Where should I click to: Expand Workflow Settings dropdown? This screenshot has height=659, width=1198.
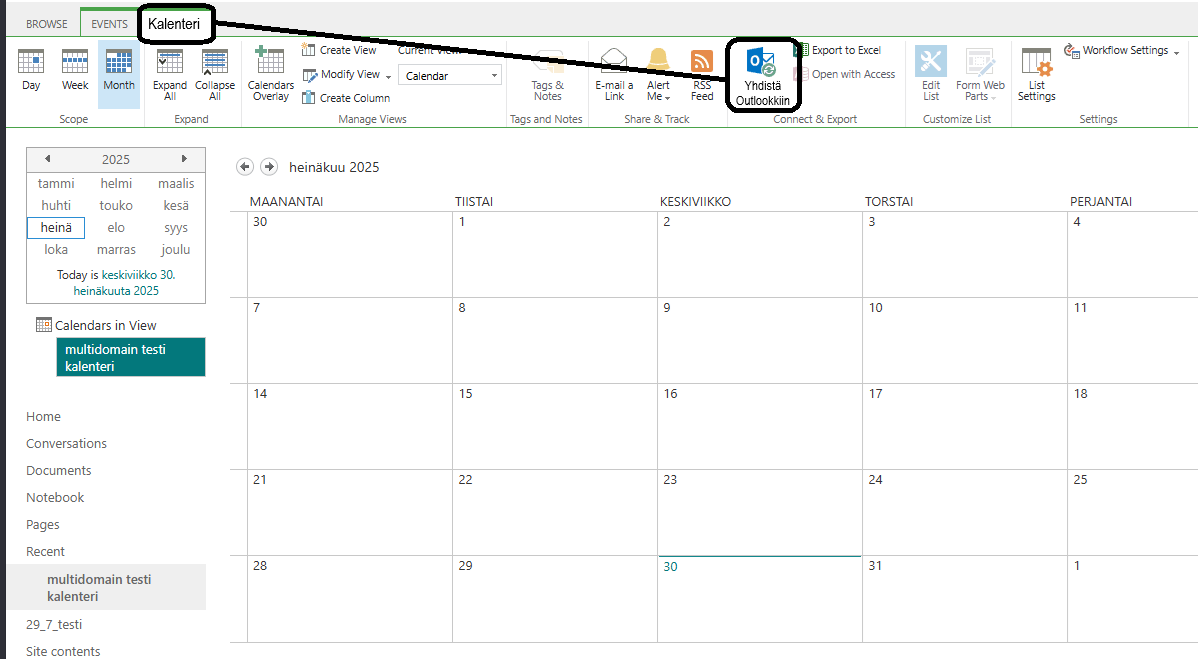pyautogui.click(x=1176, y=51)
